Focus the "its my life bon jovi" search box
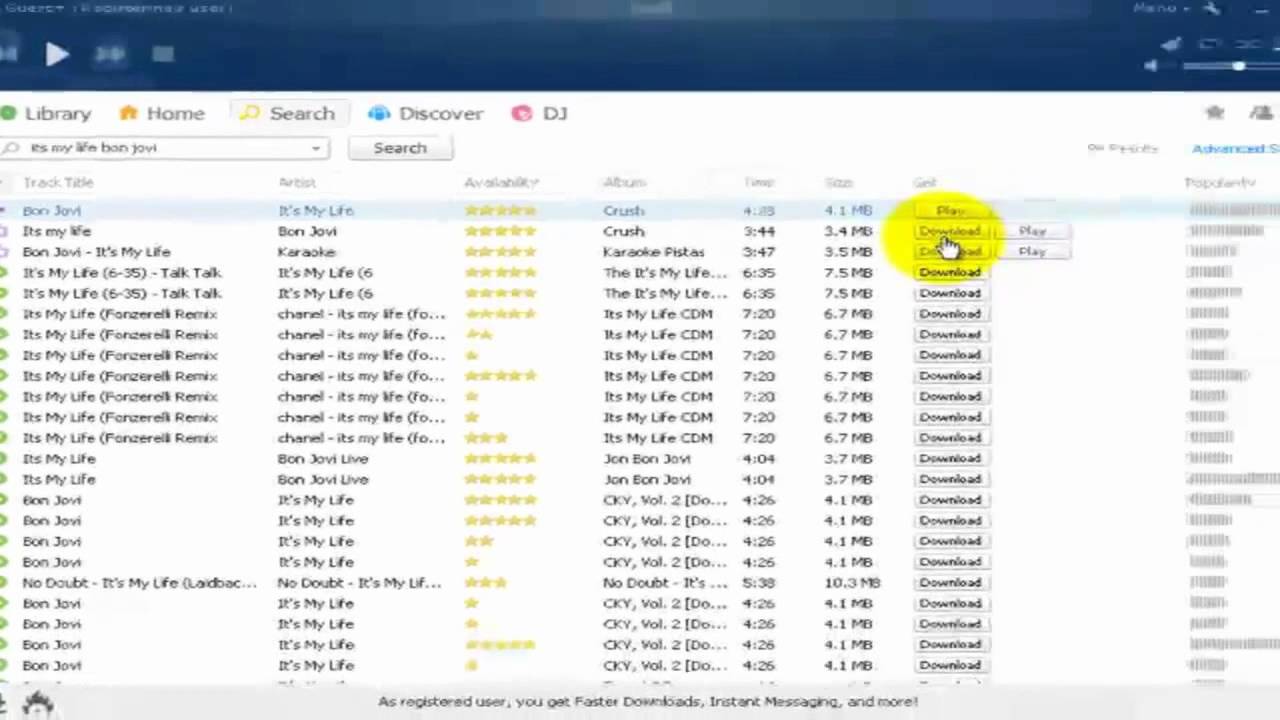Viewport: 1280px width, 720px height. pos(165,148)
